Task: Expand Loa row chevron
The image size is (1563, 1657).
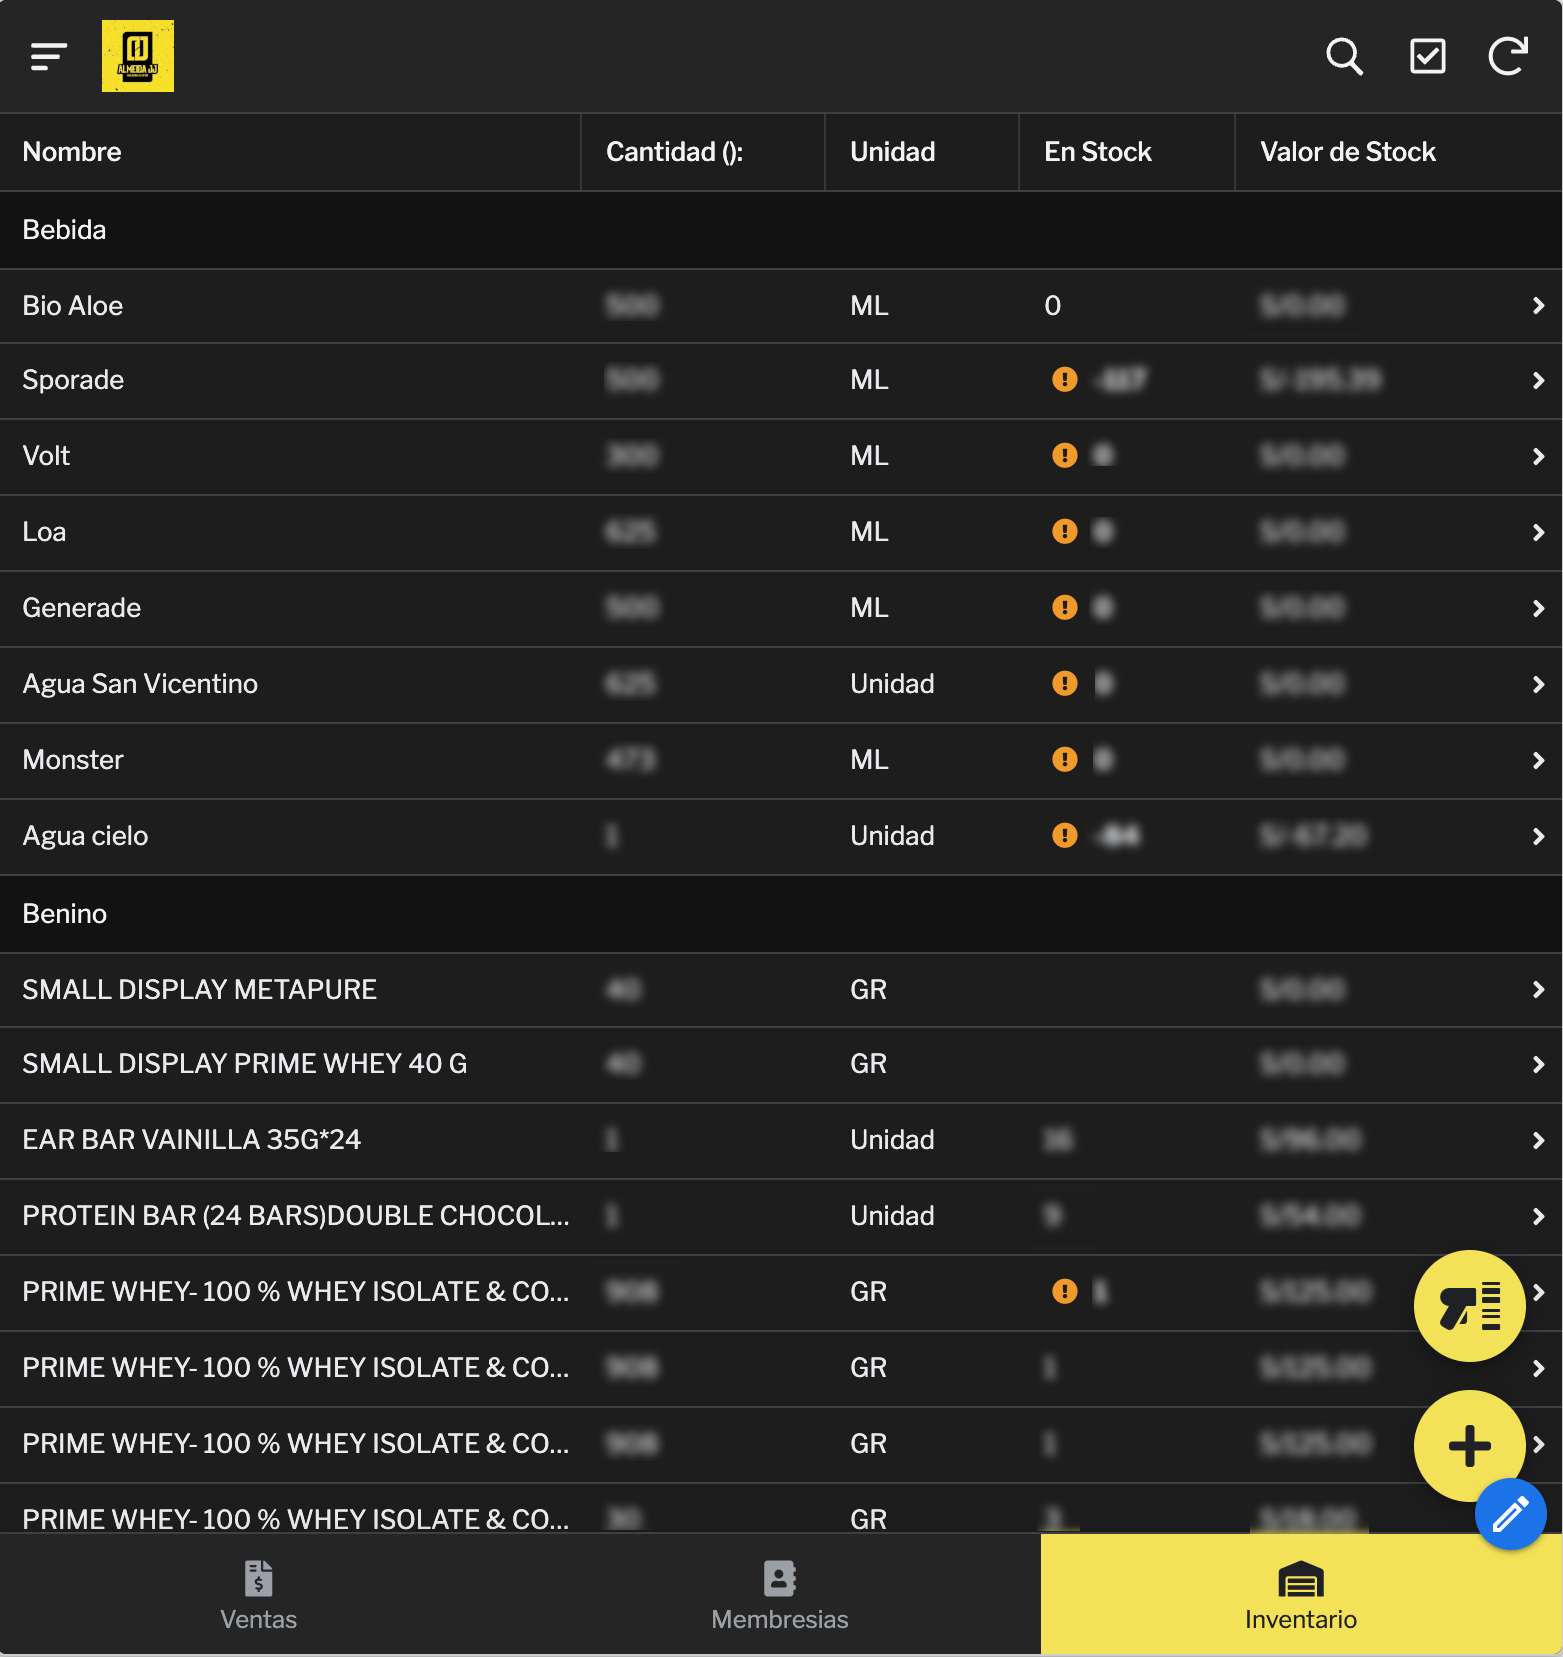Action: pos(1538,532)
